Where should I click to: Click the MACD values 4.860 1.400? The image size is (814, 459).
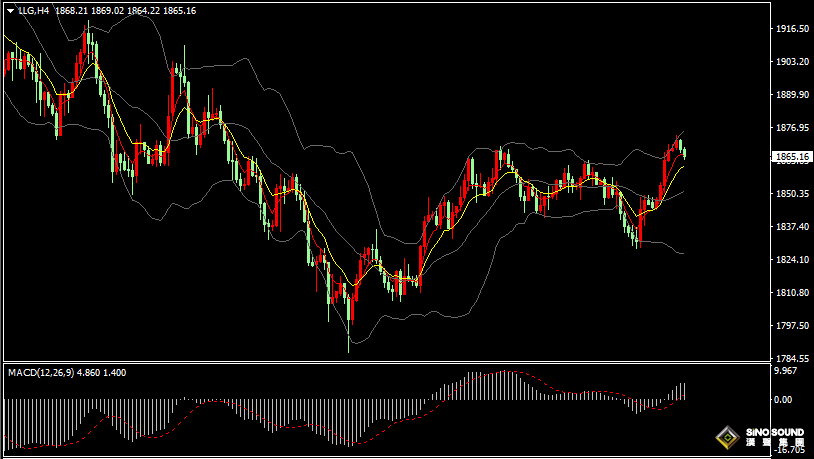pos(101,373)
